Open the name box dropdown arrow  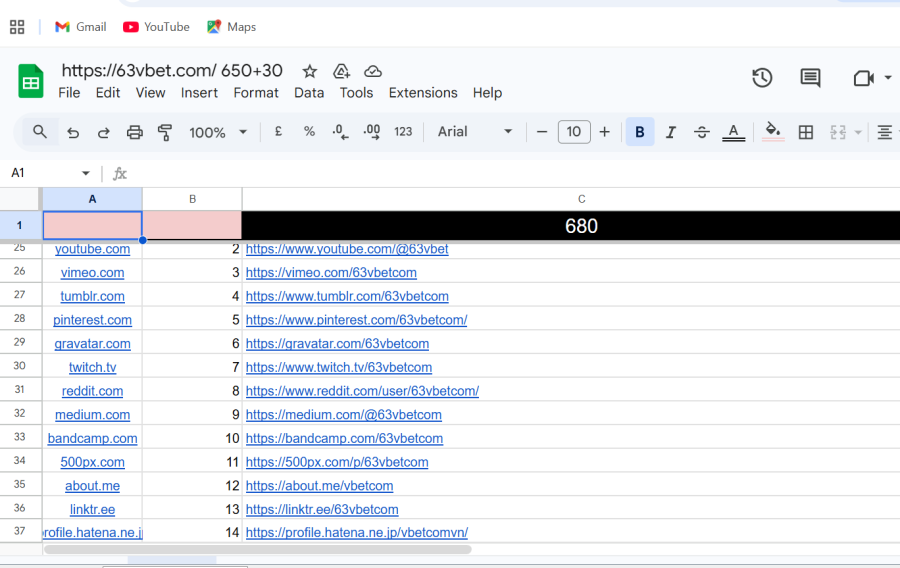86,173
